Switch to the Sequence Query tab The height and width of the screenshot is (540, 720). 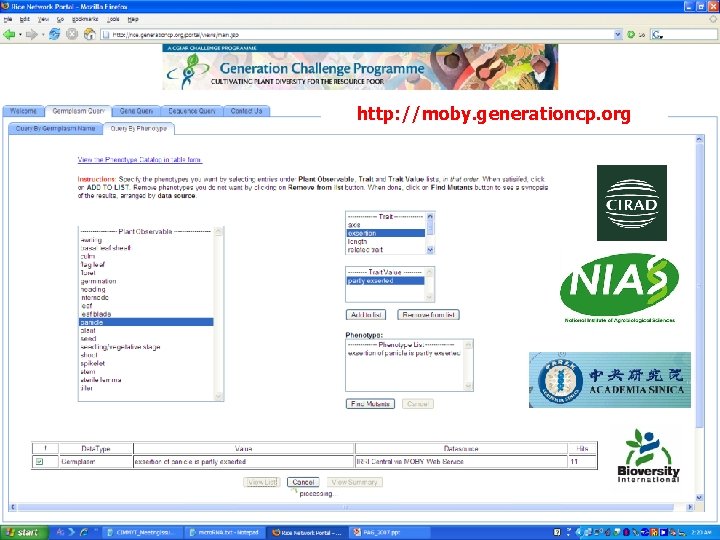tap(192, 111)
